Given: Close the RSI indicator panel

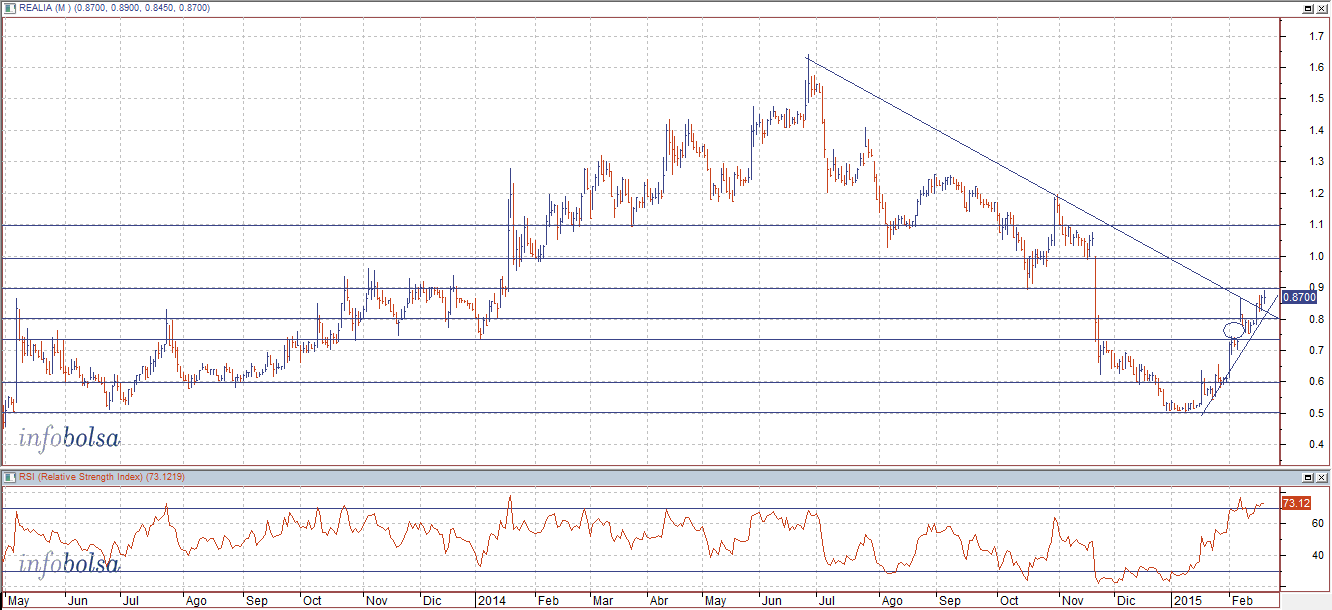Looking at the screenshot, I should 1322,478.
